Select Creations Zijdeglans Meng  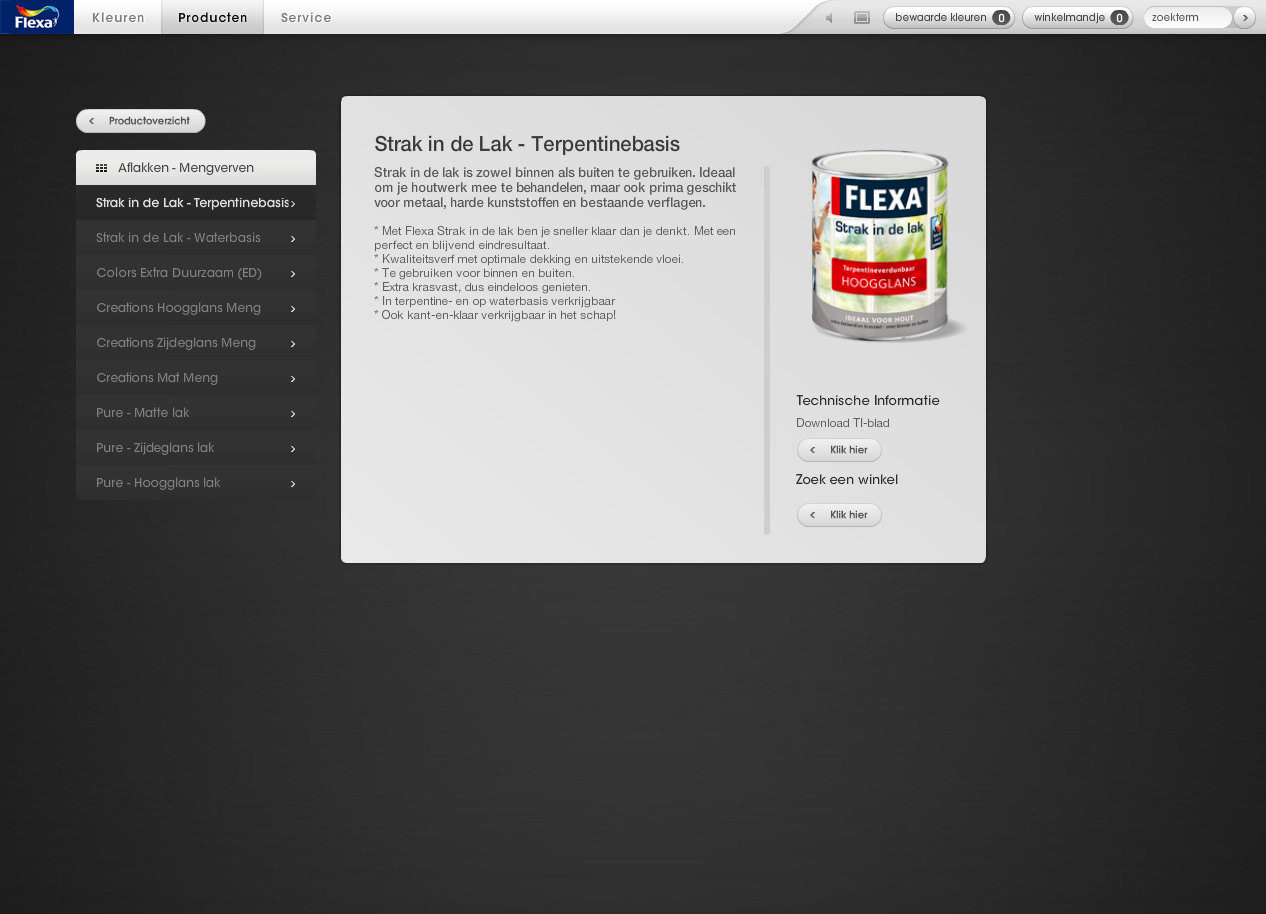tap(196, 343)
